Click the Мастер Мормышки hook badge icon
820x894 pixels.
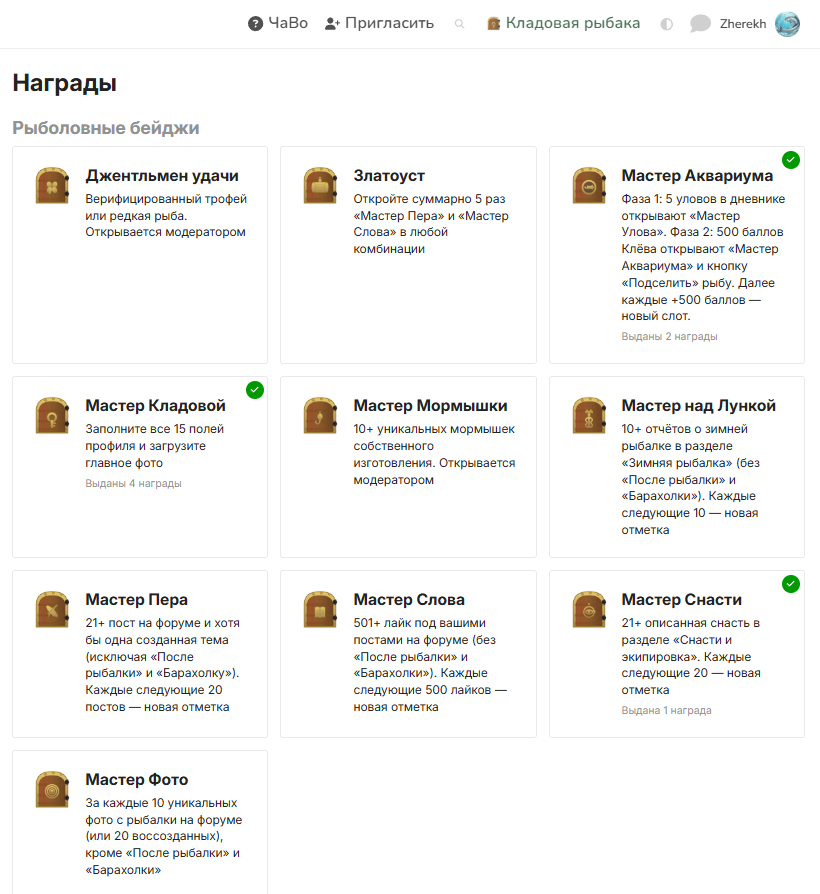pyautogui.click(x=320, y=416)
